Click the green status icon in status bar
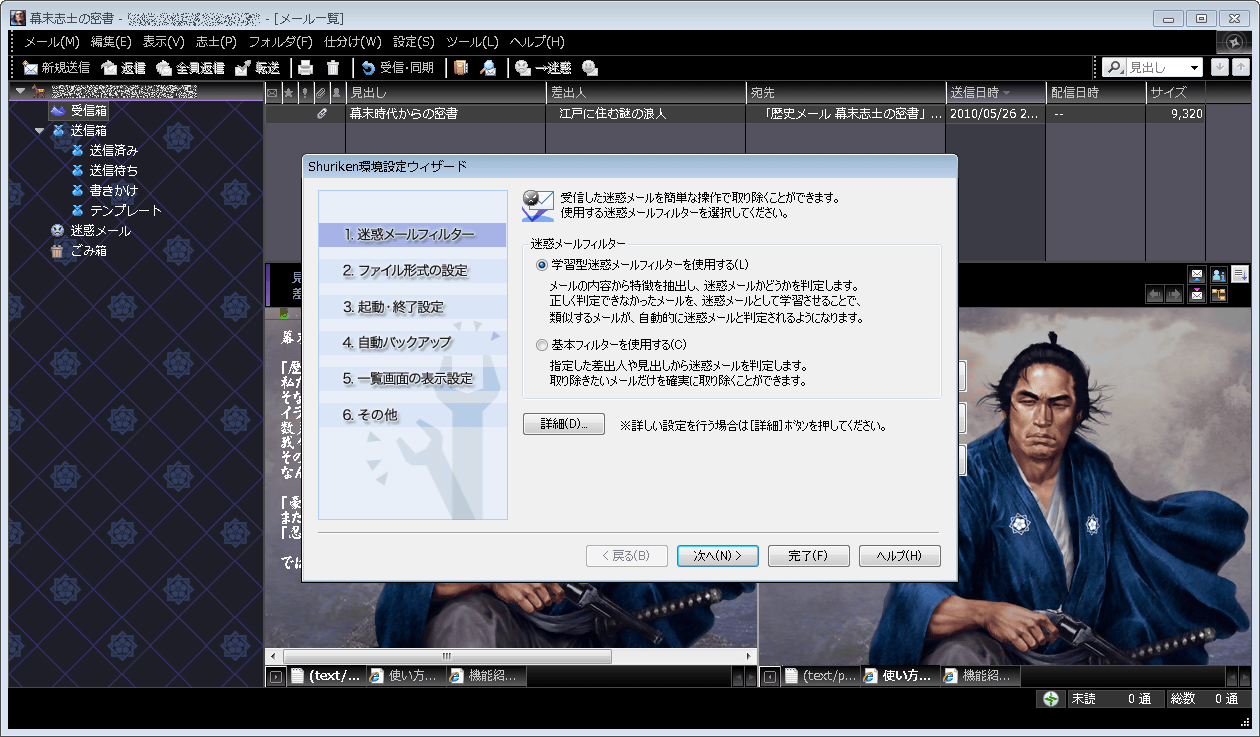1260x737 pixels. pos(1050,699)
